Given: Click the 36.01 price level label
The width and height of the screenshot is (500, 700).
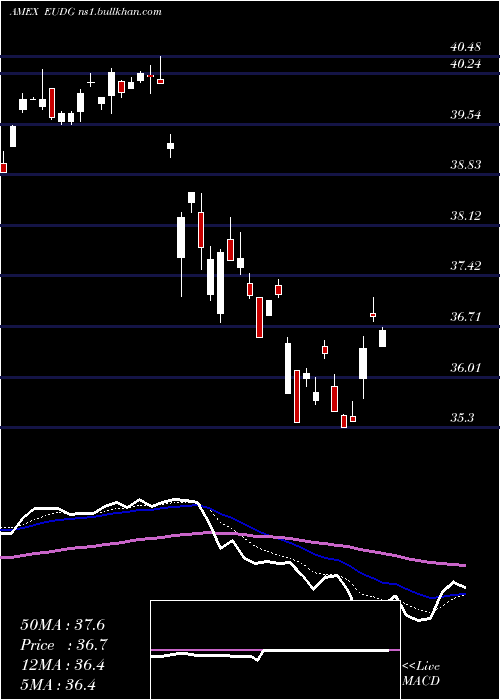Looking at the screenshot, I should 465,368.
